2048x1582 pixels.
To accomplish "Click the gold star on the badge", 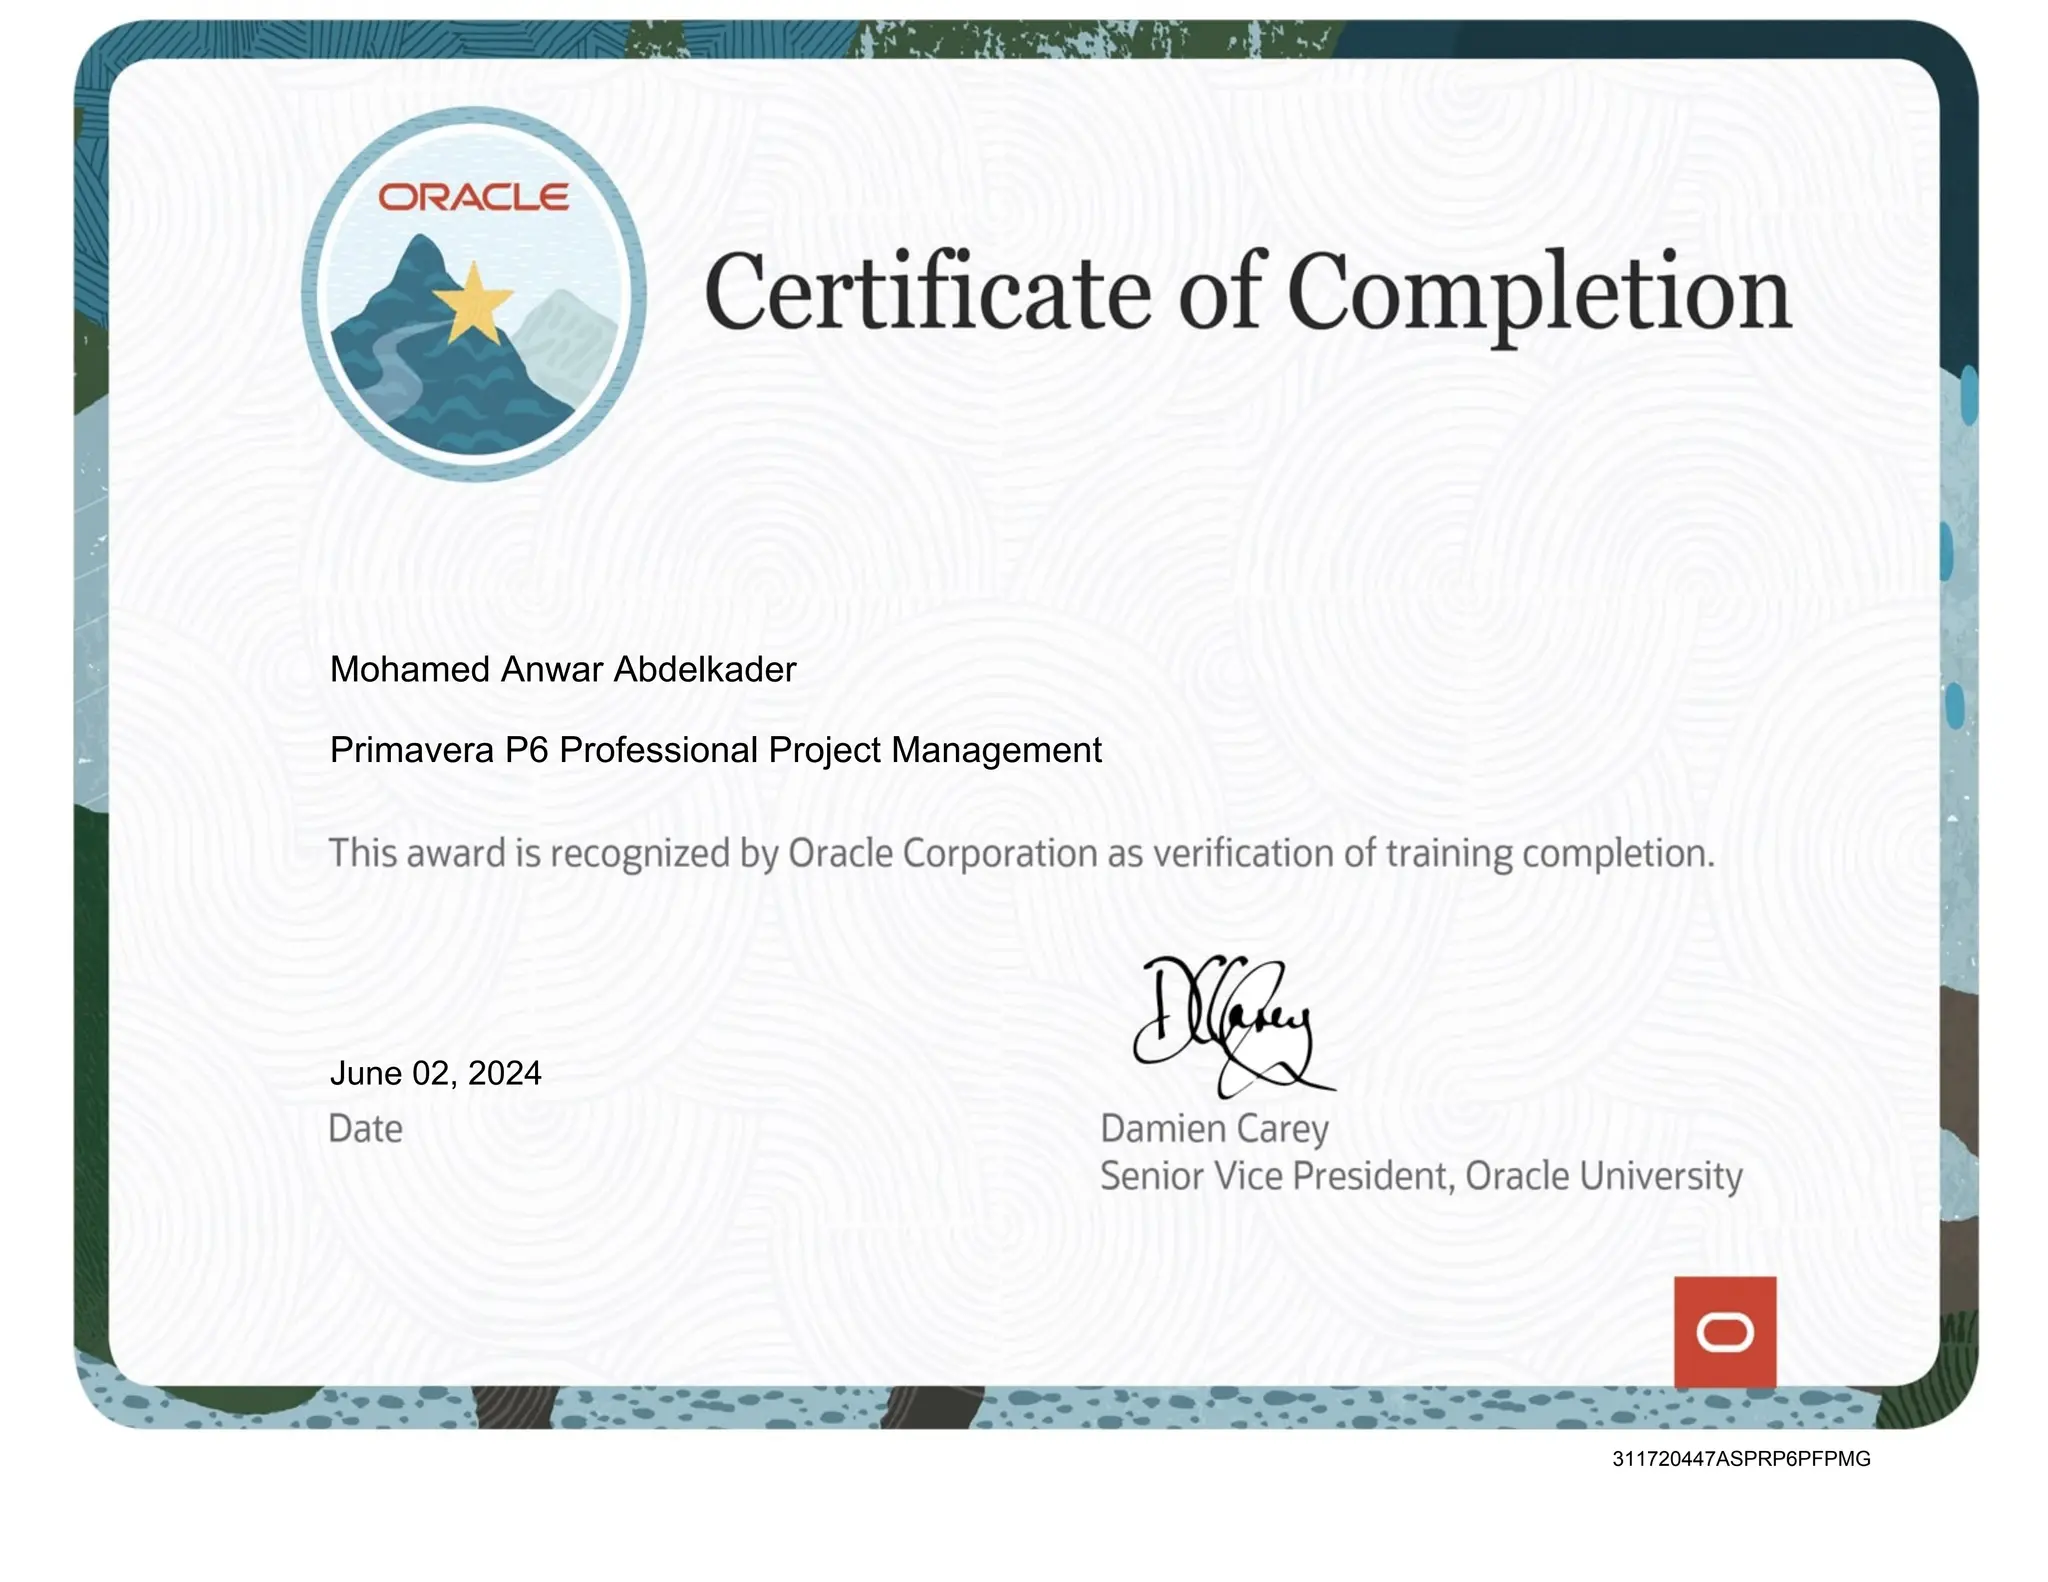I will coord(474,303).
